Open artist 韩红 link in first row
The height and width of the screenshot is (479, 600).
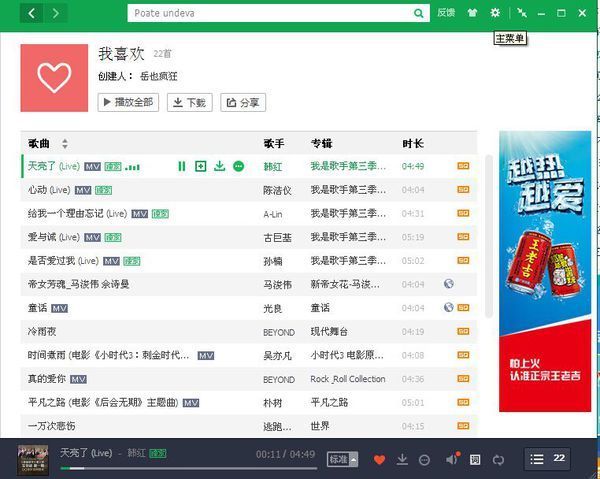pos(273,166)
